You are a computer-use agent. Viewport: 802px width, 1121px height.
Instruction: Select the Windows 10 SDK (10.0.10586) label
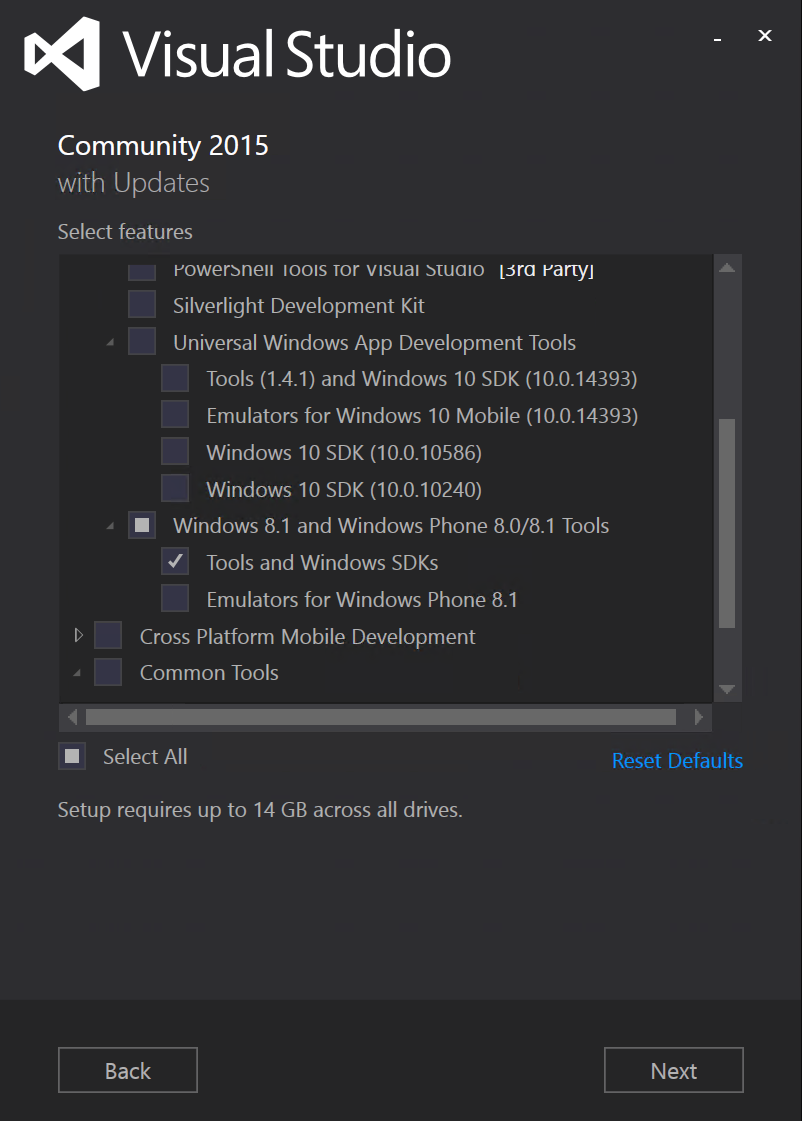tap(344, 453)
